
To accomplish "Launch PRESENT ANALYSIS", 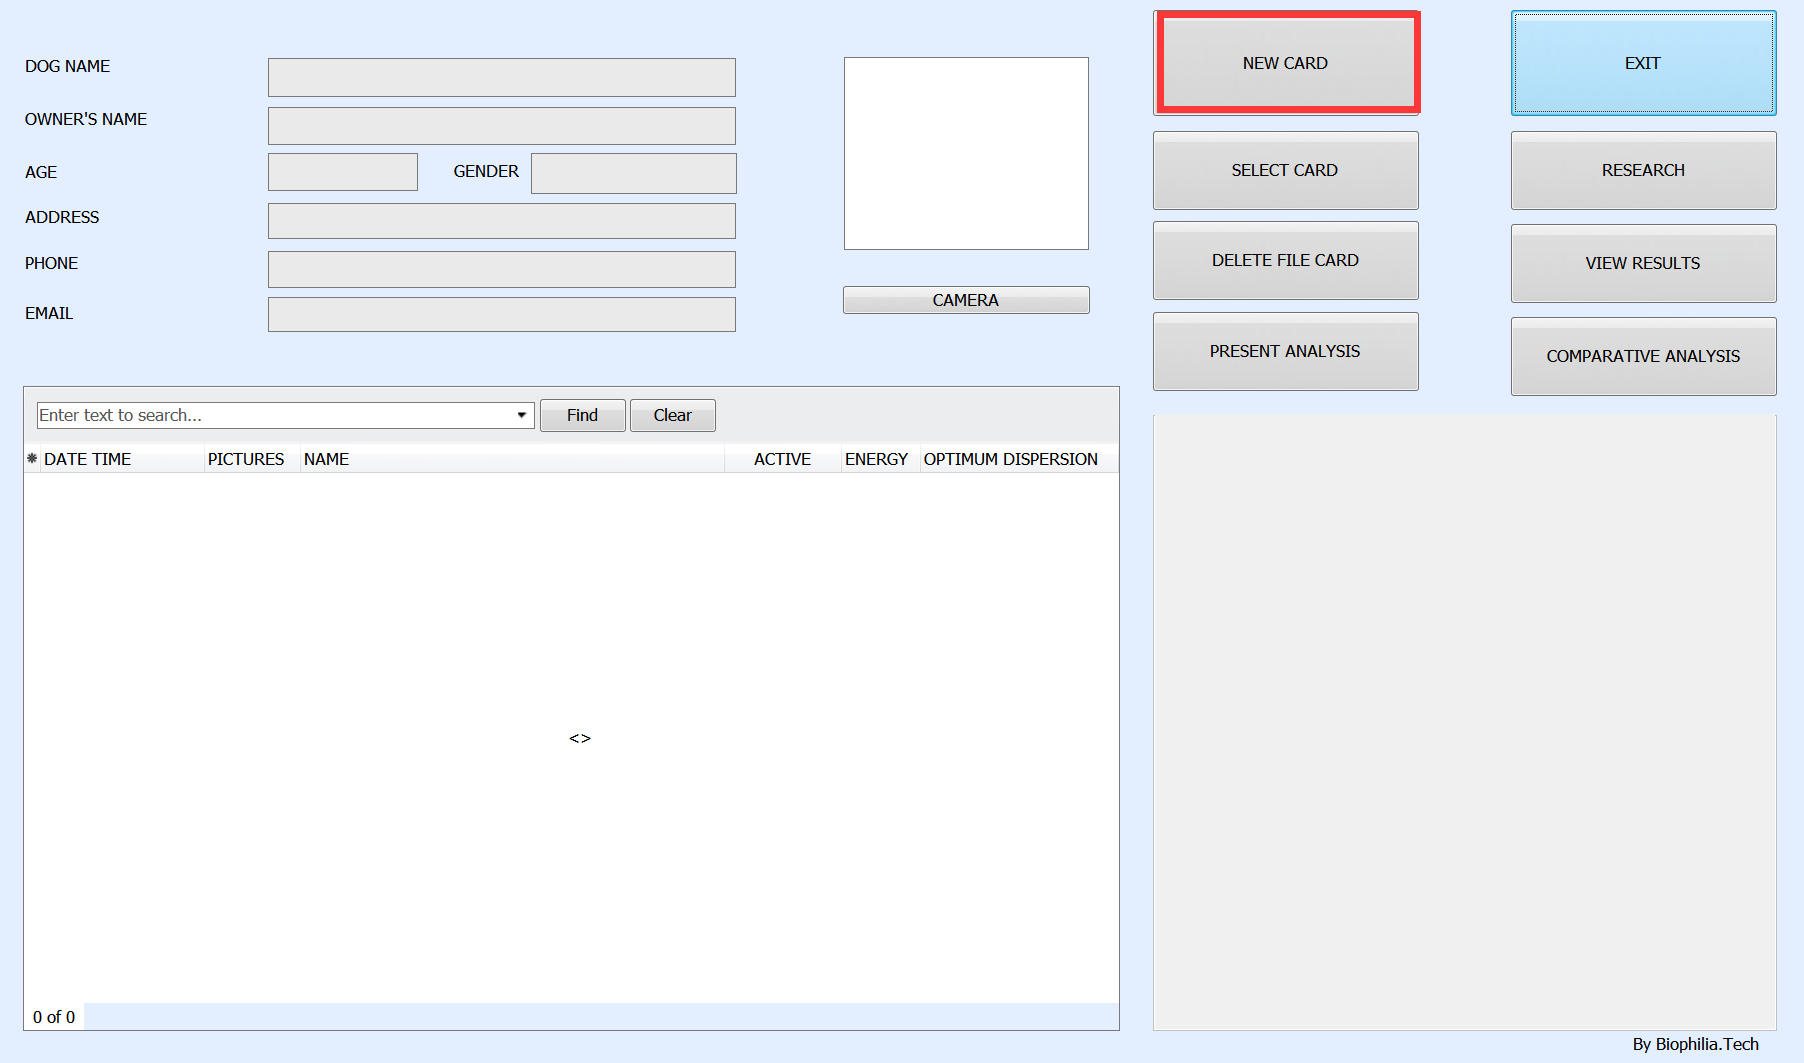I will pyautogui.click(x=1285, y=352).
